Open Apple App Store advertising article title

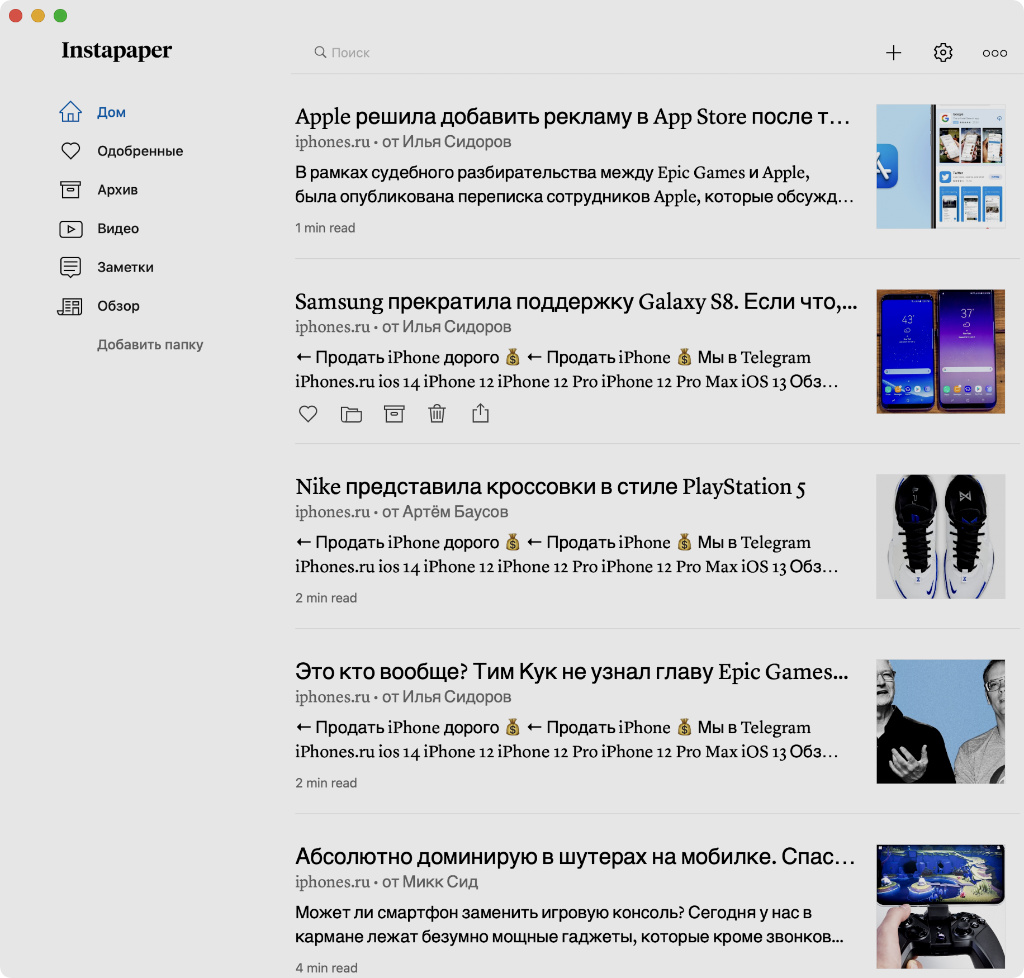pos(572,117)
